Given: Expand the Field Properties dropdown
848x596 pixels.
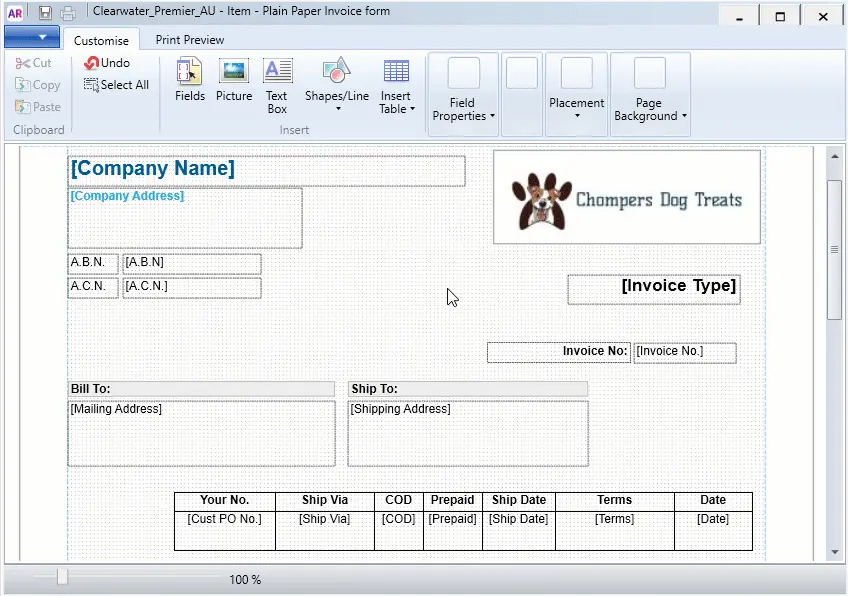Looking at the screenshot, I should 463,93.
